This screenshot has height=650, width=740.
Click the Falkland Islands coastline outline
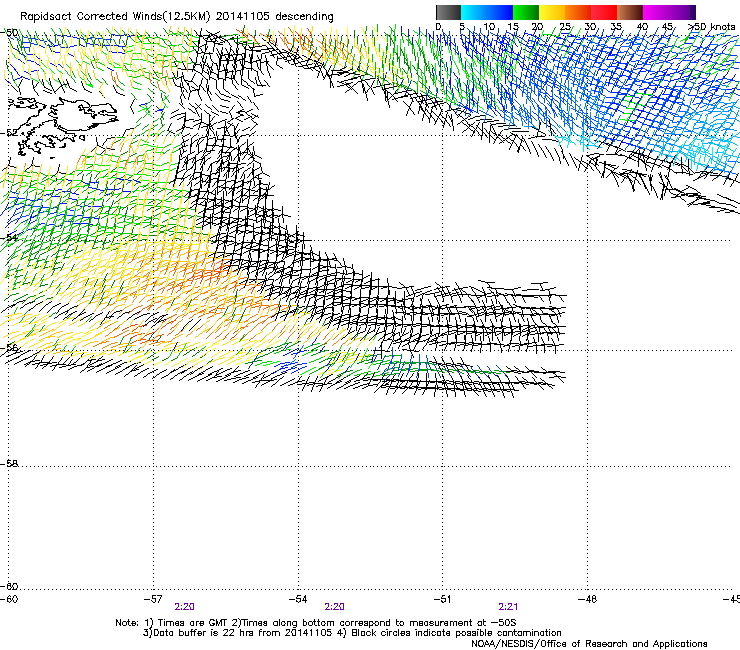click(x=64, y=125)
